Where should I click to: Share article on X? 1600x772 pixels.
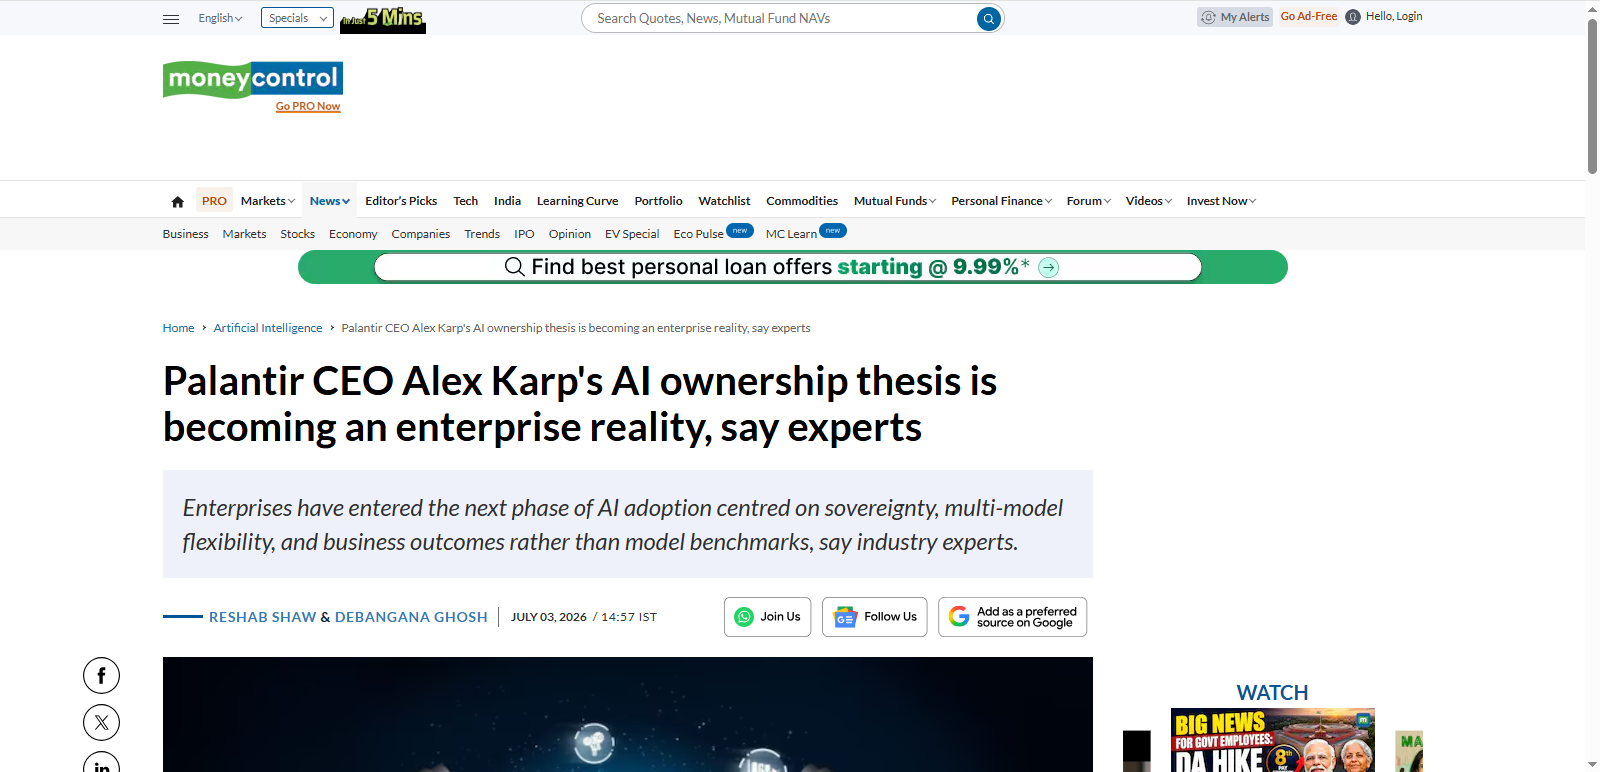click(x=101, y=722)
